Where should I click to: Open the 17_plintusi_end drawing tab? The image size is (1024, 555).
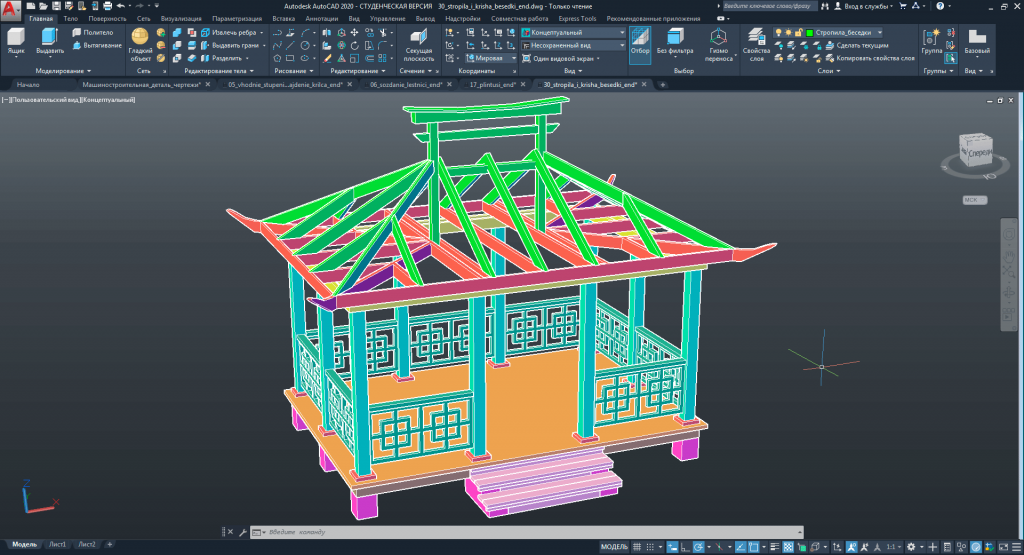coord(493,85)
